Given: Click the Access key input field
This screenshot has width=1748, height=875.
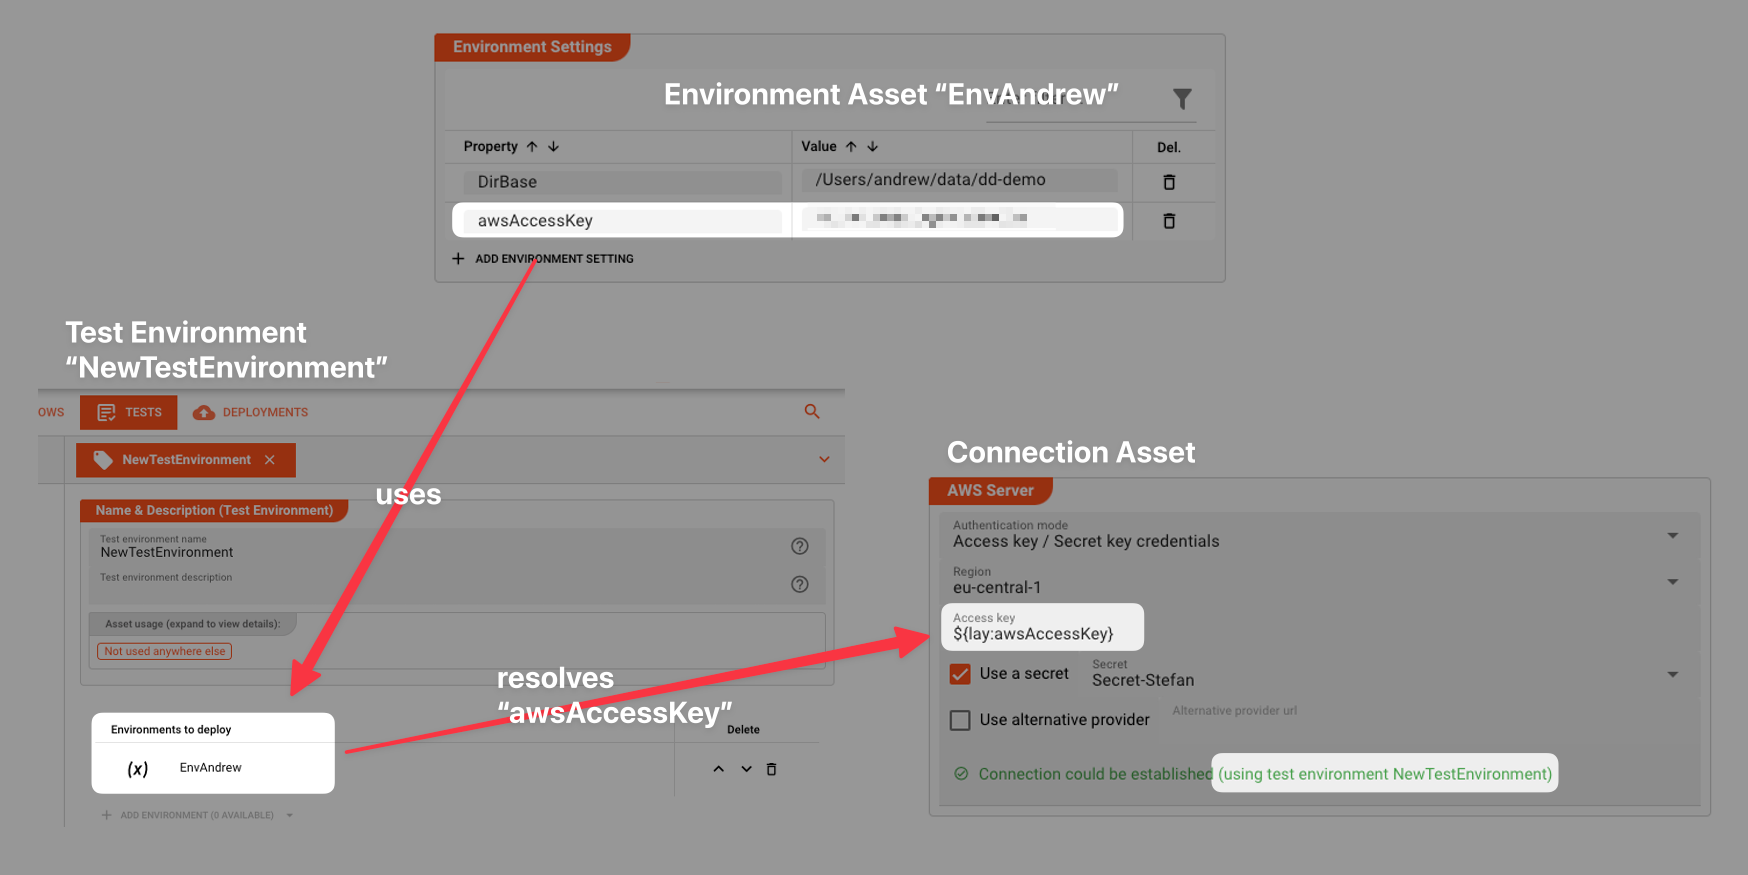Looking at the screenshot, I should pos(1040,634).
